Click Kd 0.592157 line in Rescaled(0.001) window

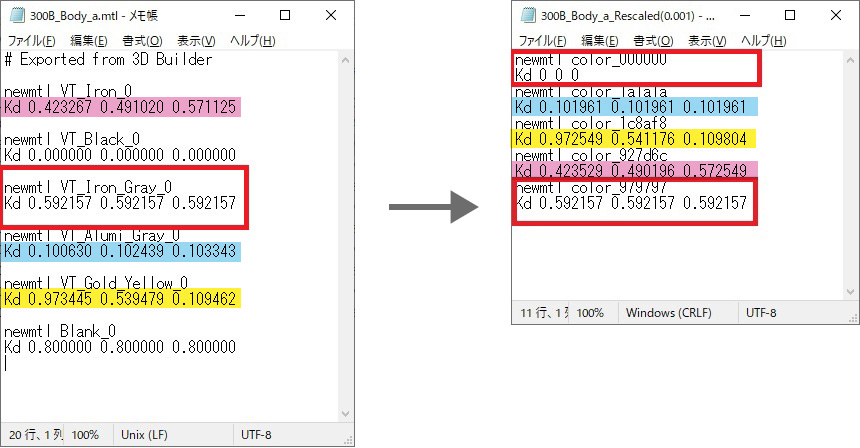pyautogui.click(x=631, y=203)
